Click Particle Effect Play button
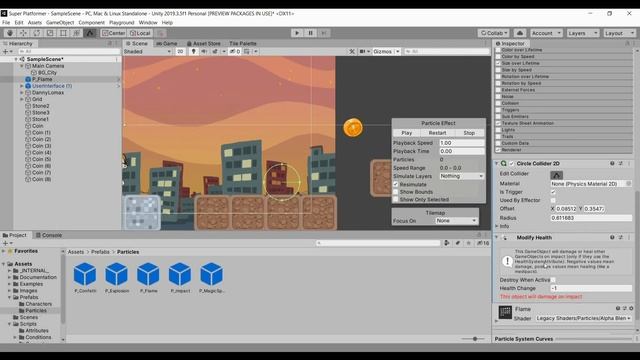This screenshot has width=640, height=360. (407, 133)
